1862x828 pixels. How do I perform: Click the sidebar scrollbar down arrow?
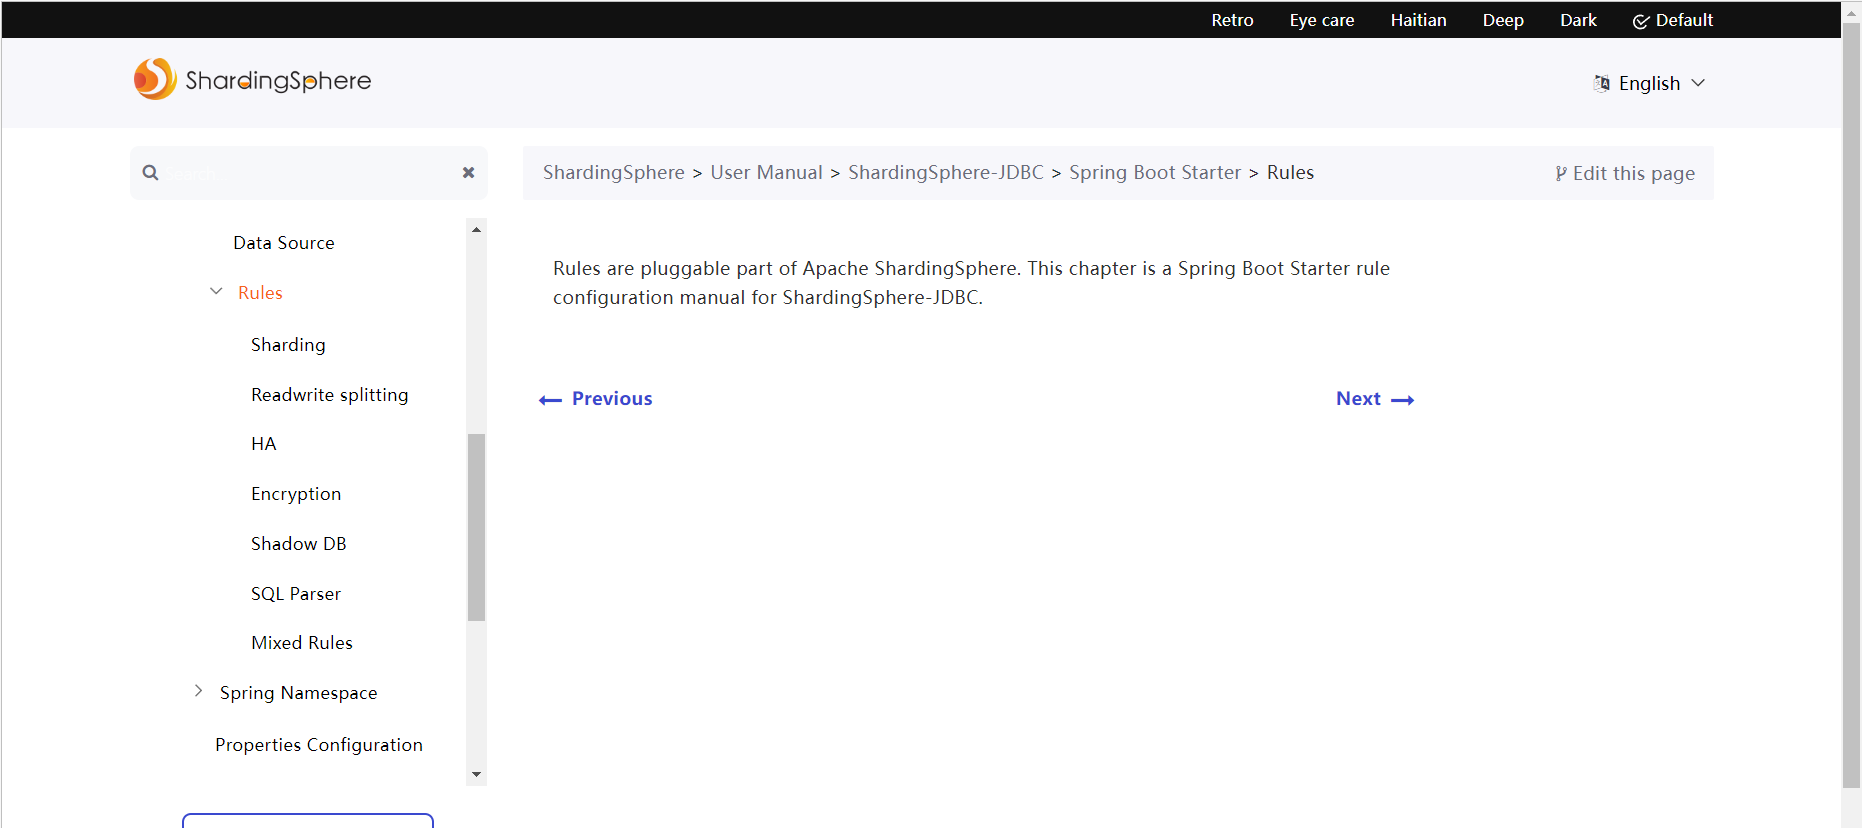476,774
